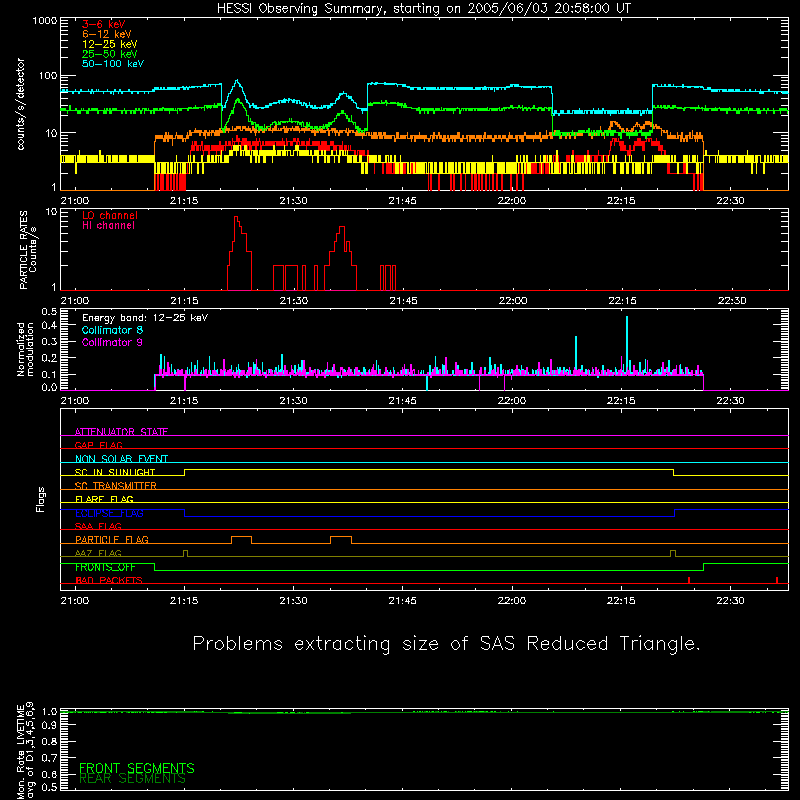Click the '0.9' tick on livetime axis
Screen dimensions: 800x800
(x=49, y=725)
